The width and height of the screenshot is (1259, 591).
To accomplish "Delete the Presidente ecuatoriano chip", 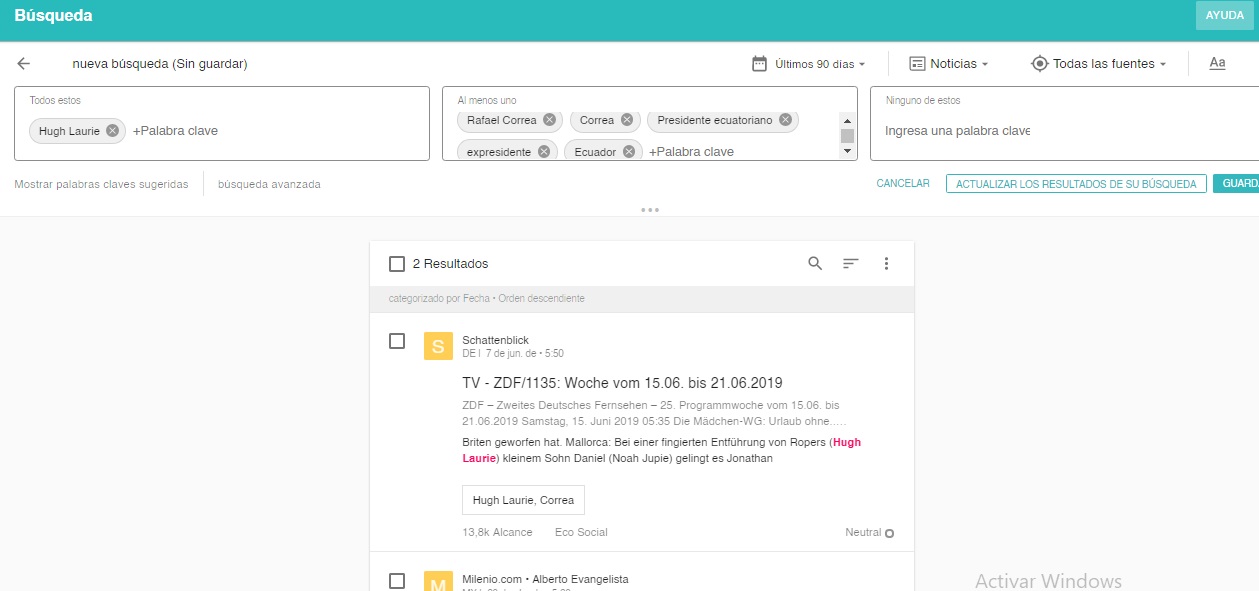I will (x=786, y=120).
